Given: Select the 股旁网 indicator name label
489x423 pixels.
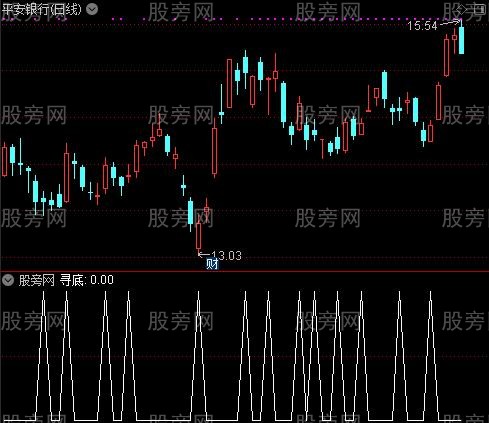Looking at the screenshot, I should click(37, 280).
